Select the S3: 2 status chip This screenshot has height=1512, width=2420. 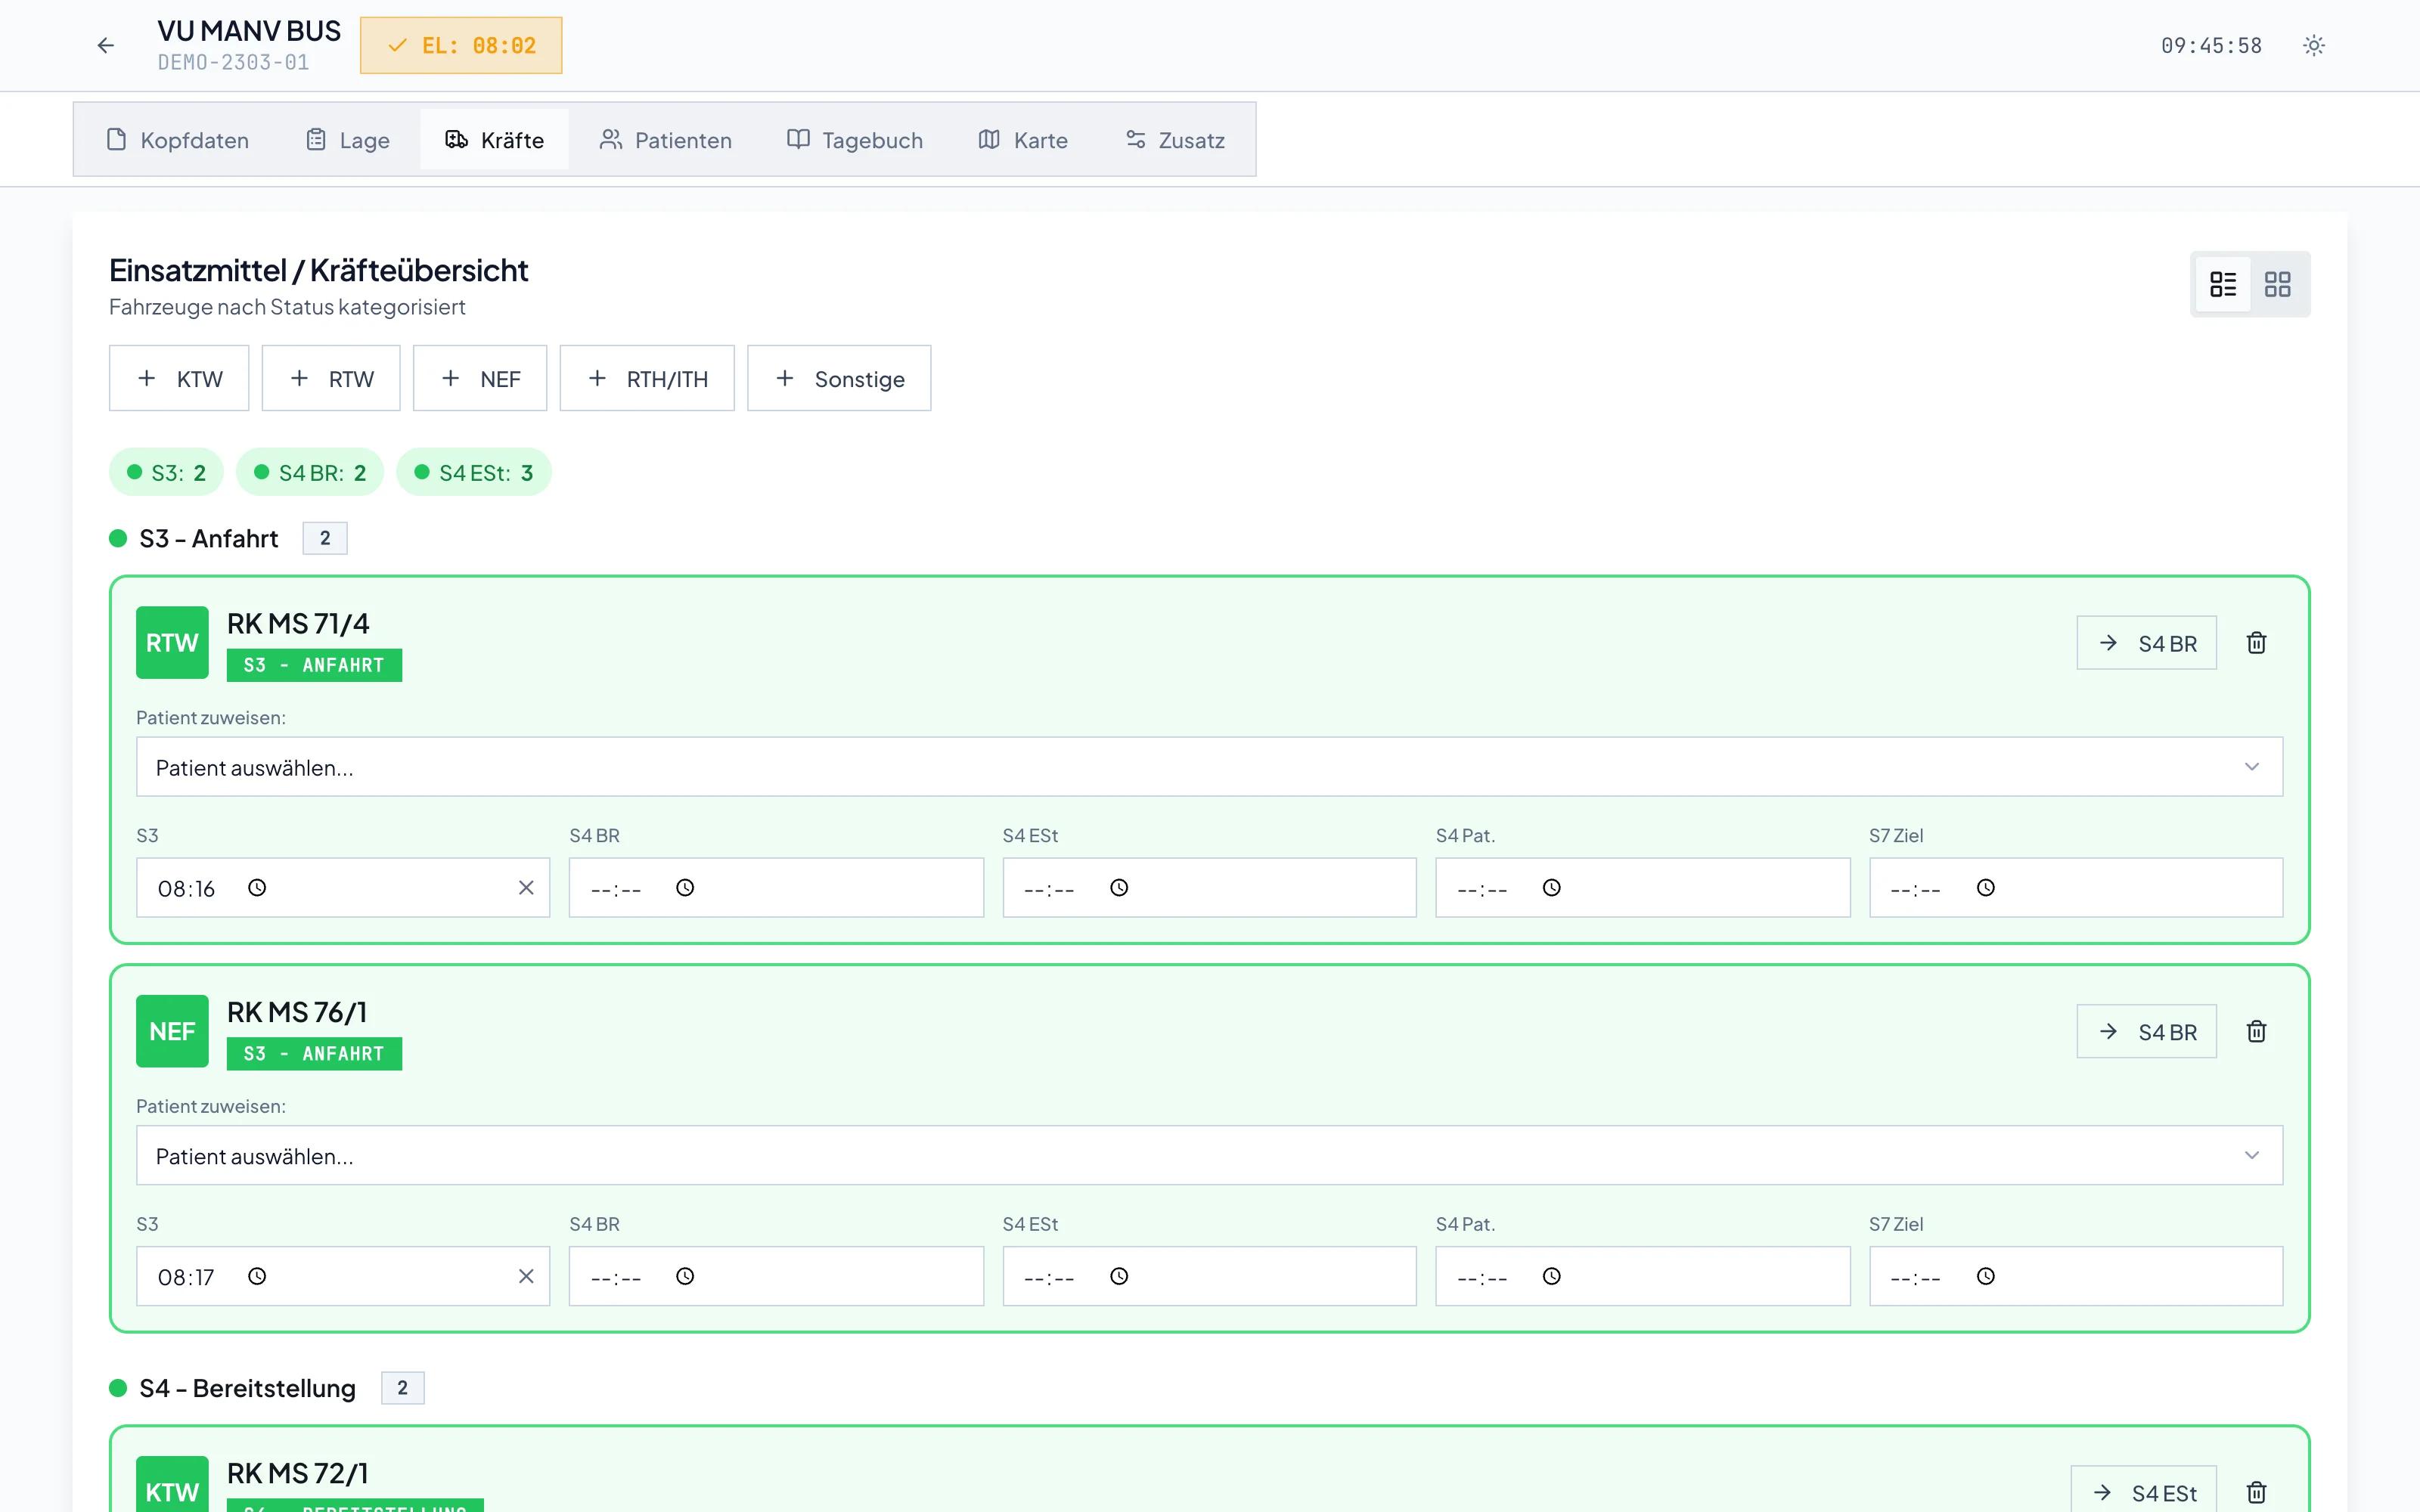coord(166,472)
